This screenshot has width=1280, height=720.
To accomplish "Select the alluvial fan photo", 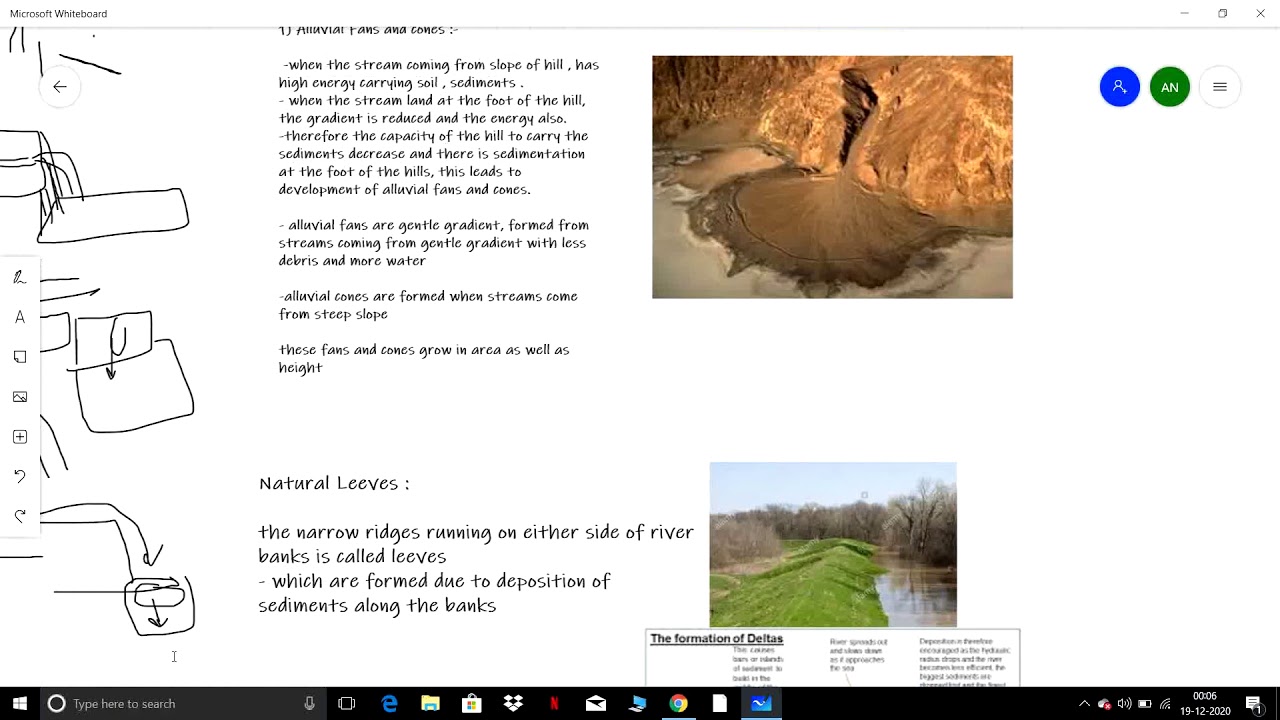I will pos(832,177).
